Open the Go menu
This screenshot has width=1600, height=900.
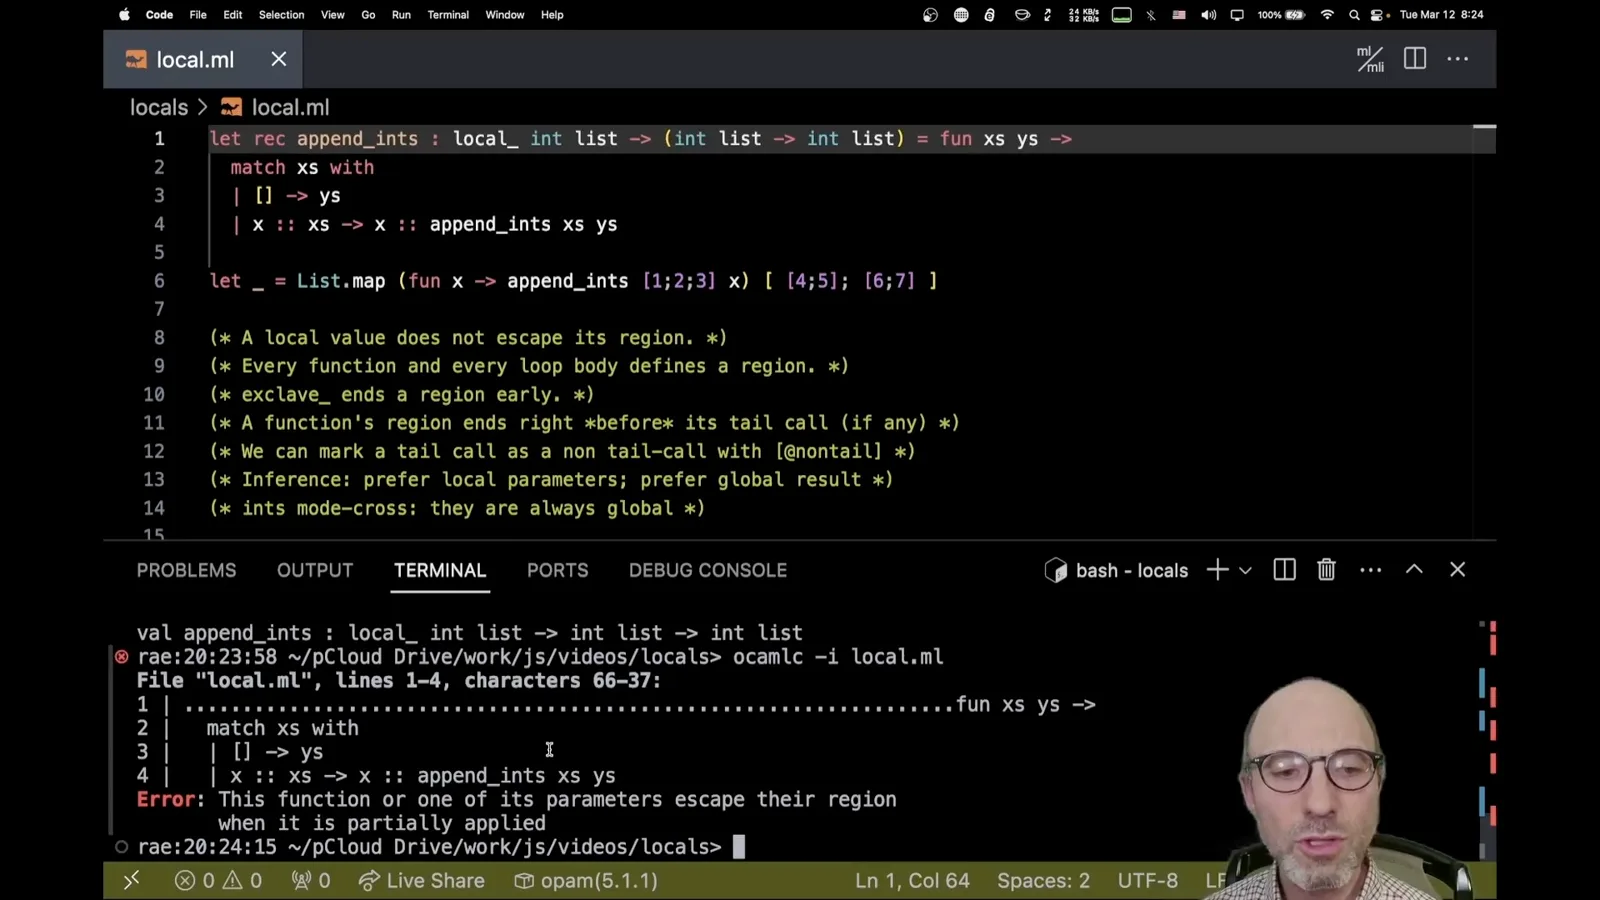pyautogui.click(x=368, y=15)
